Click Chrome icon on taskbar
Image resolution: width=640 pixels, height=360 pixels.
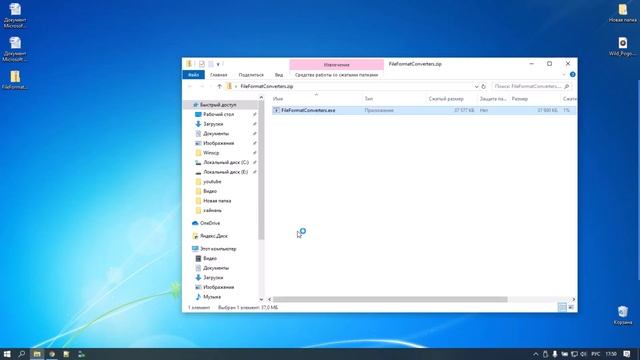coord(52,354)
